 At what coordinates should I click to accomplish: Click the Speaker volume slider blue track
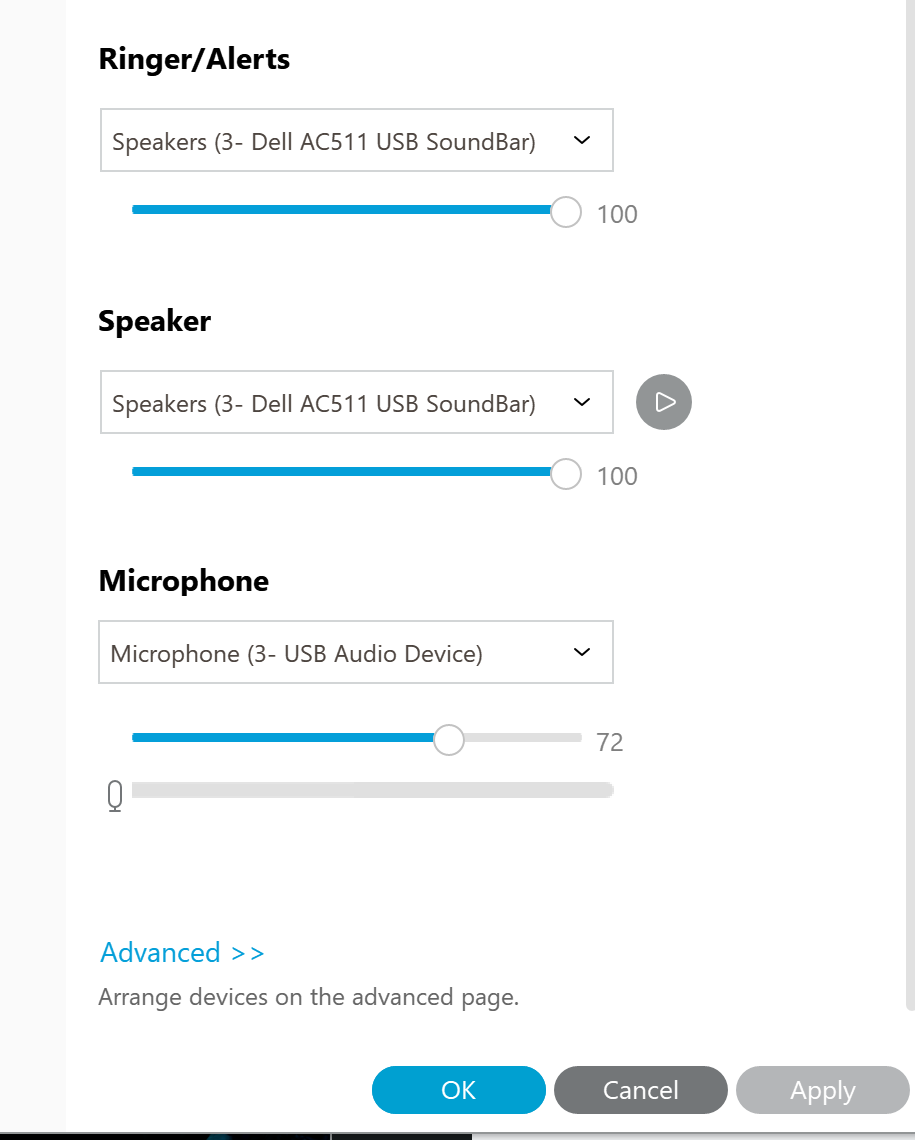340,472
